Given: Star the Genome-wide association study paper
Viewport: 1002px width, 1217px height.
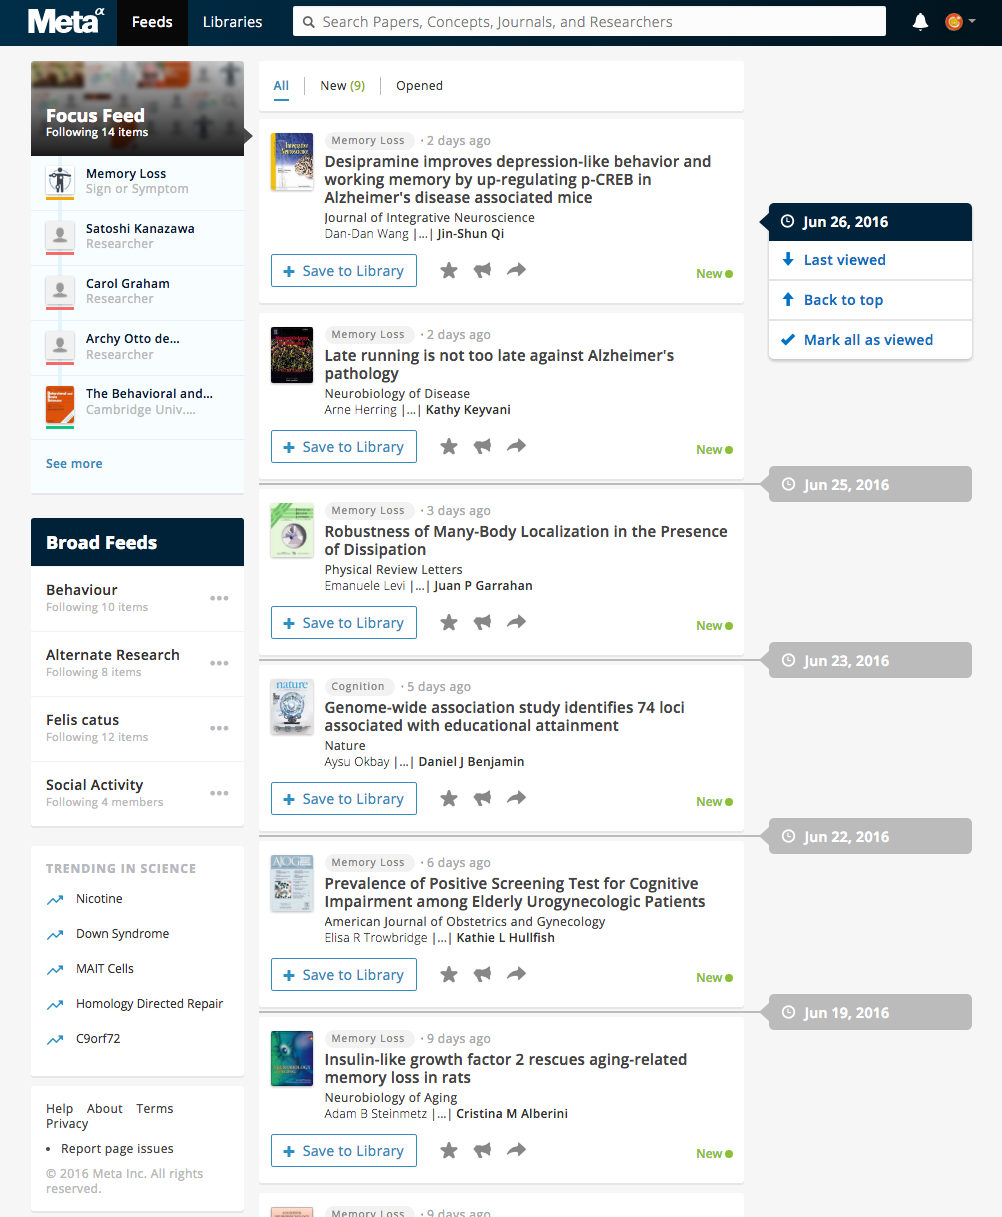Looking at the screenshot, I should tap(449, 798).
